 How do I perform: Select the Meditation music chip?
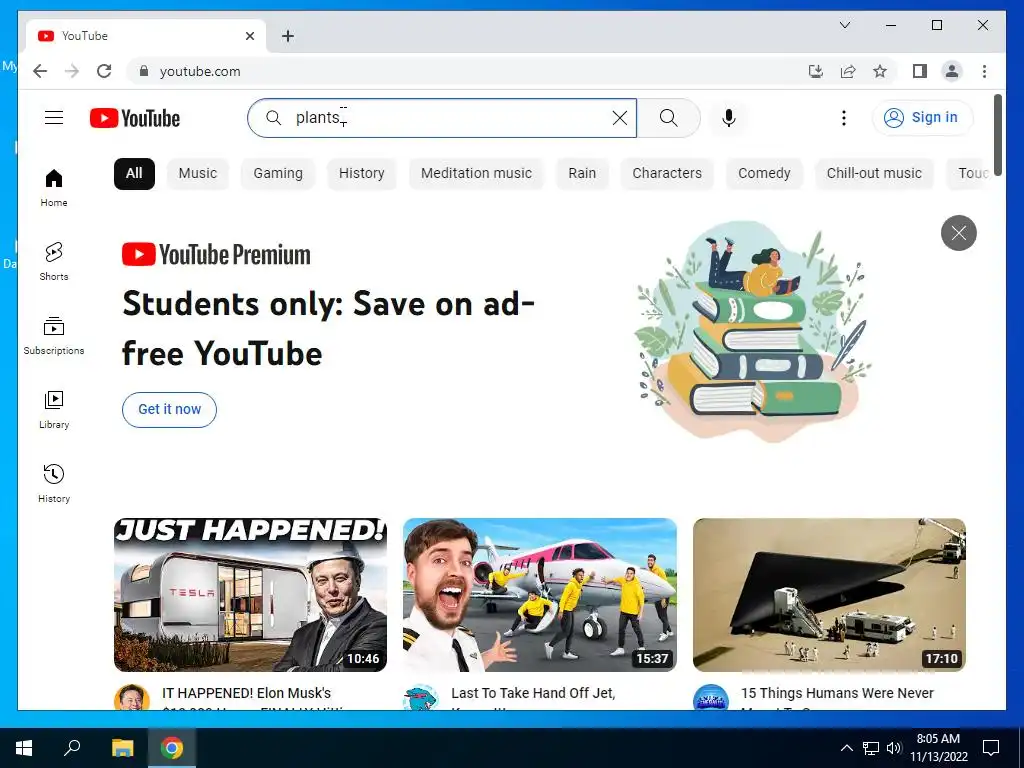(x=476, y=174)
